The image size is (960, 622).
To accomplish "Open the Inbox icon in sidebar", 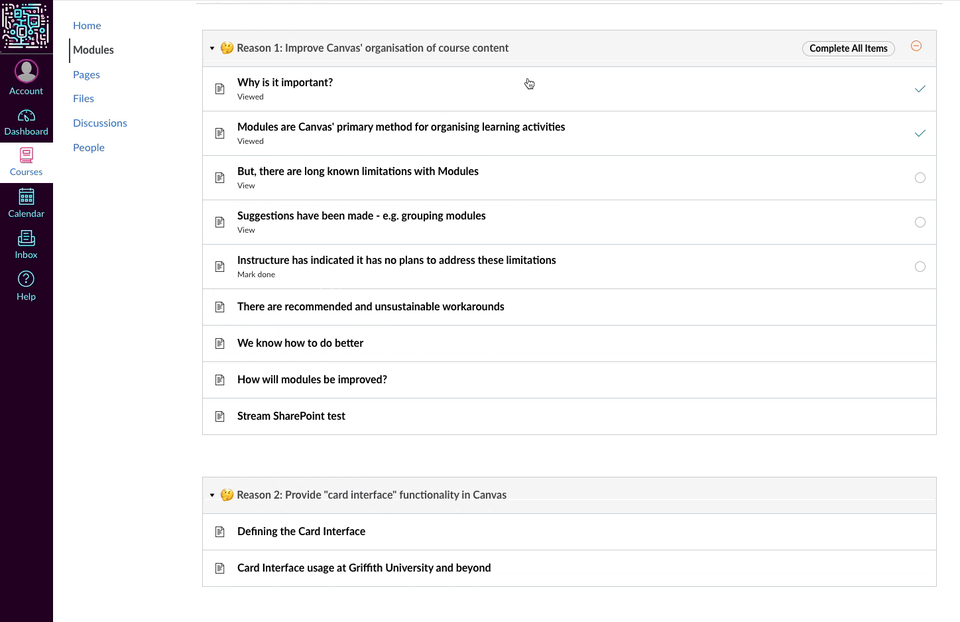I will (x=26, y=238).
